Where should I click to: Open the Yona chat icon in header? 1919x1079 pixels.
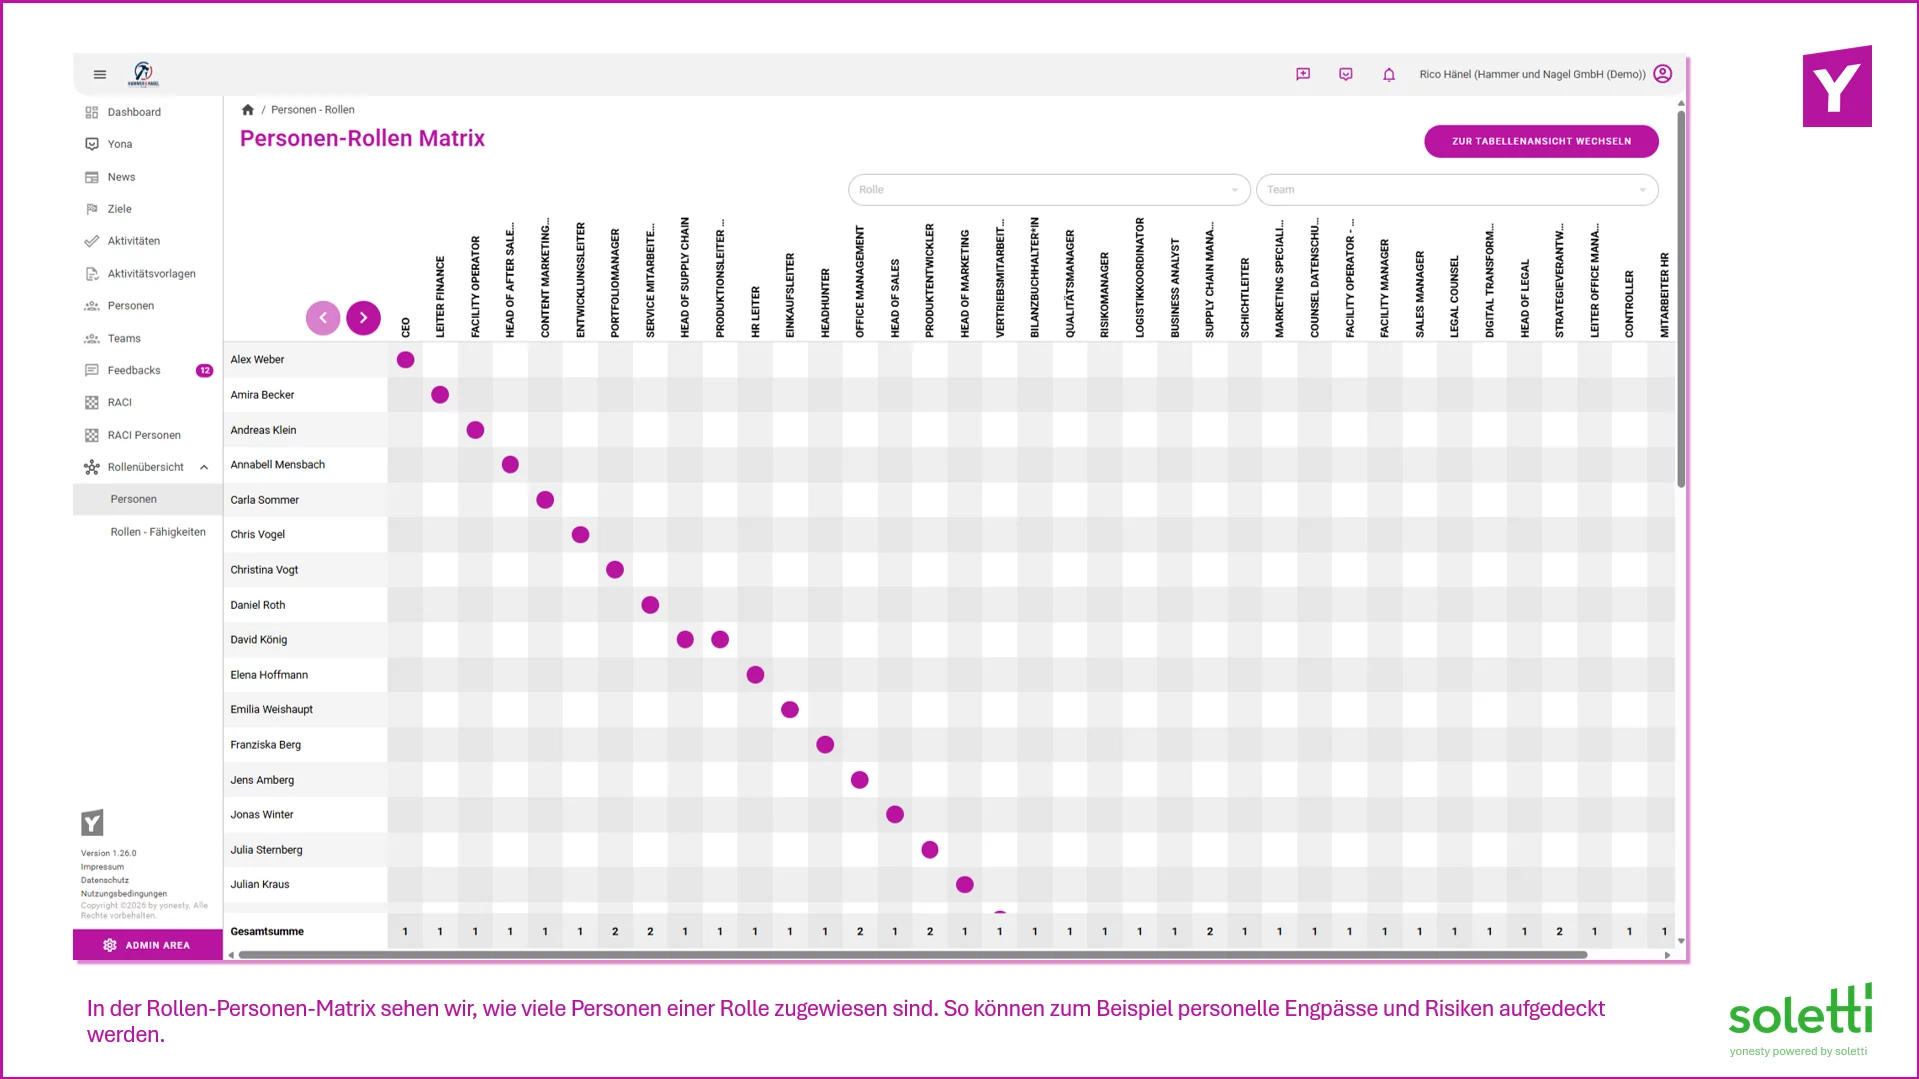pyautogui.click(x=1346, y=74)
